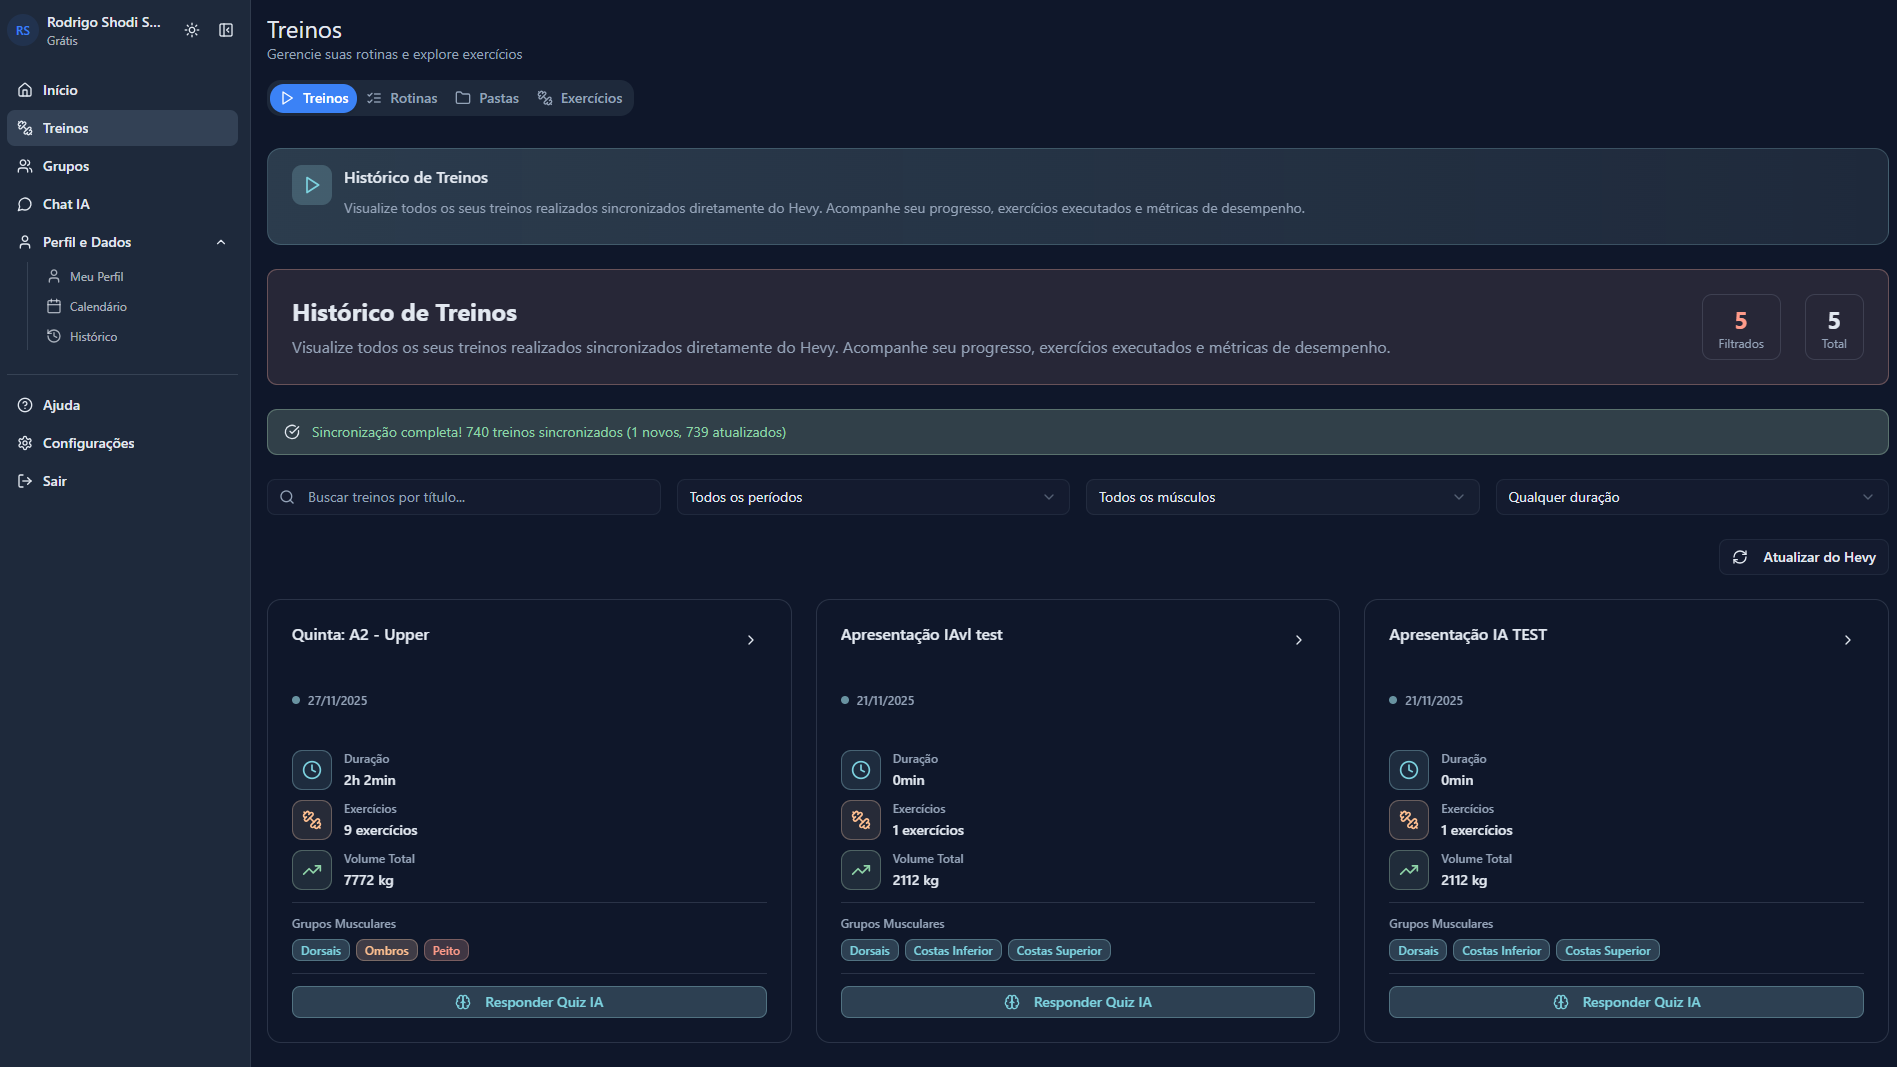
Task: Click Responder Quiz IA for Quinta: A2 - Upper
Action: click(529, 1002)
